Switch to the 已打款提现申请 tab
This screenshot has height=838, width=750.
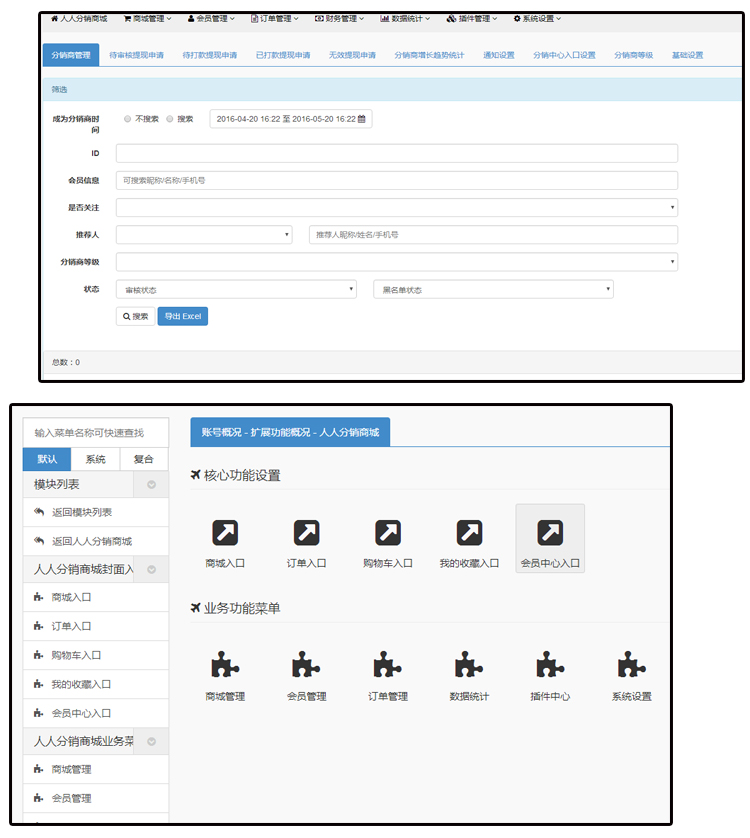[x=283, y=55]
